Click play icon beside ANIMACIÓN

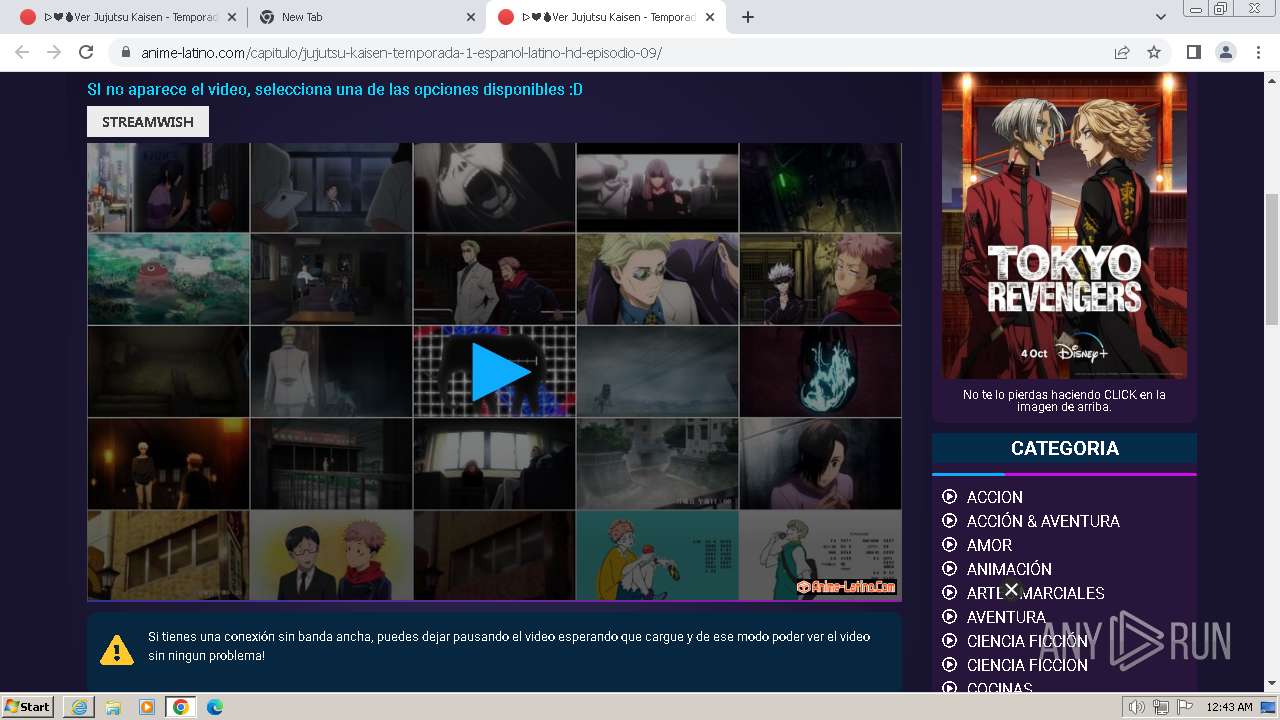pos(949,569)
